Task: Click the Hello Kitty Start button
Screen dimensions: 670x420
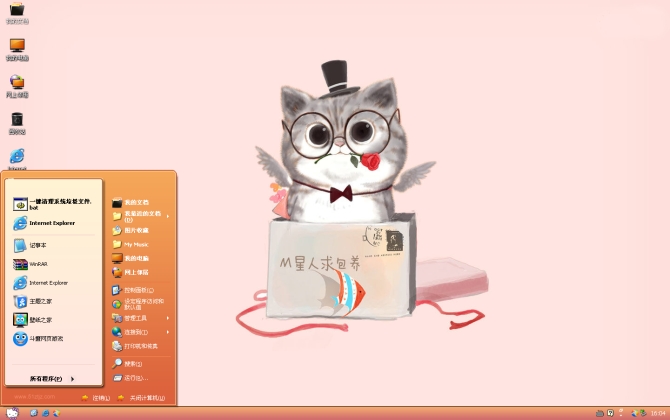Action: click(12, 413)
